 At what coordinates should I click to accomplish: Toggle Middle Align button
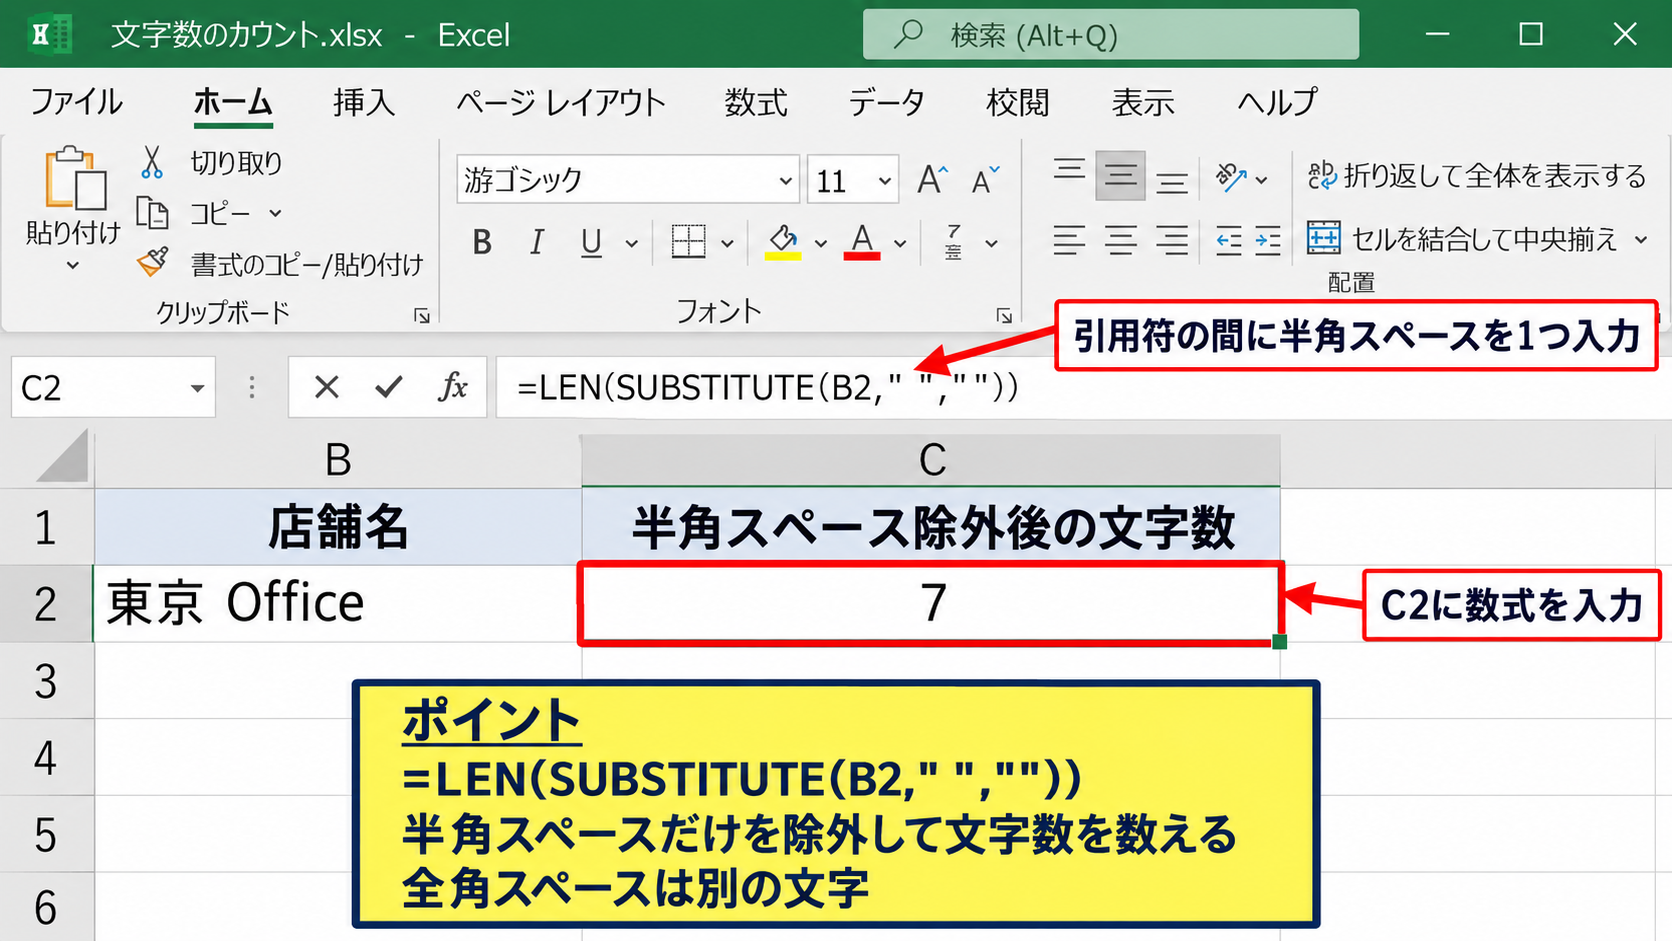(x=1120, y=176)
